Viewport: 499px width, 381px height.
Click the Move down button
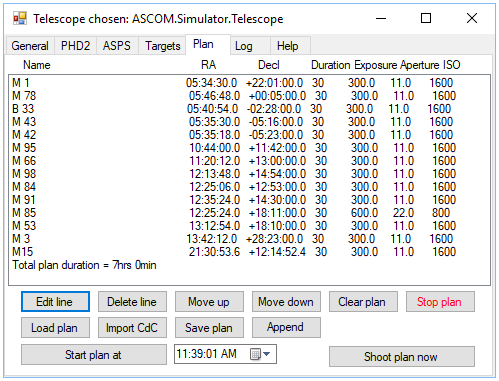point(286,302)
